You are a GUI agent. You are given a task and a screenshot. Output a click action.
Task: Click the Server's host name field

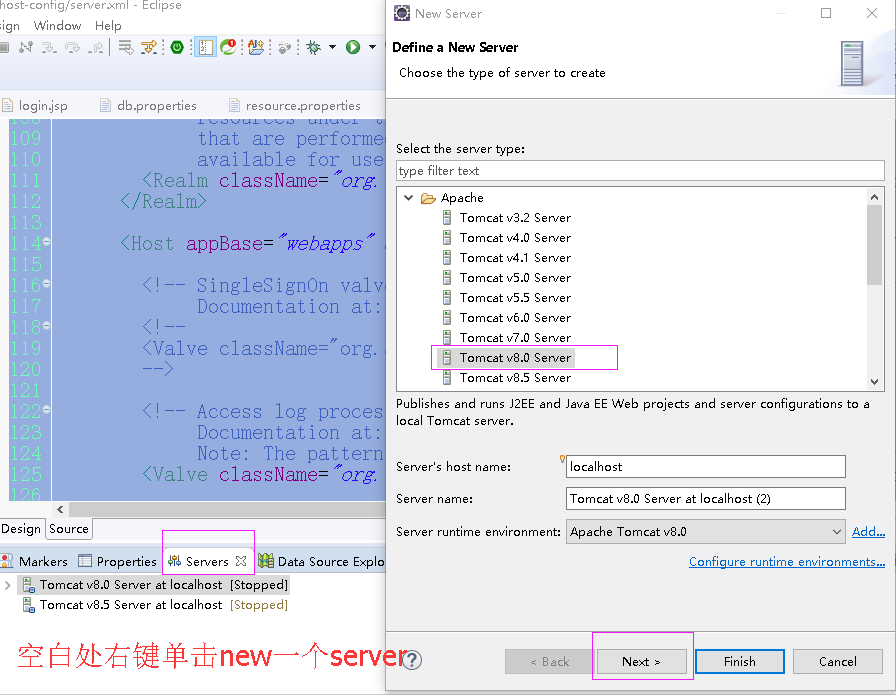(706, 466)
